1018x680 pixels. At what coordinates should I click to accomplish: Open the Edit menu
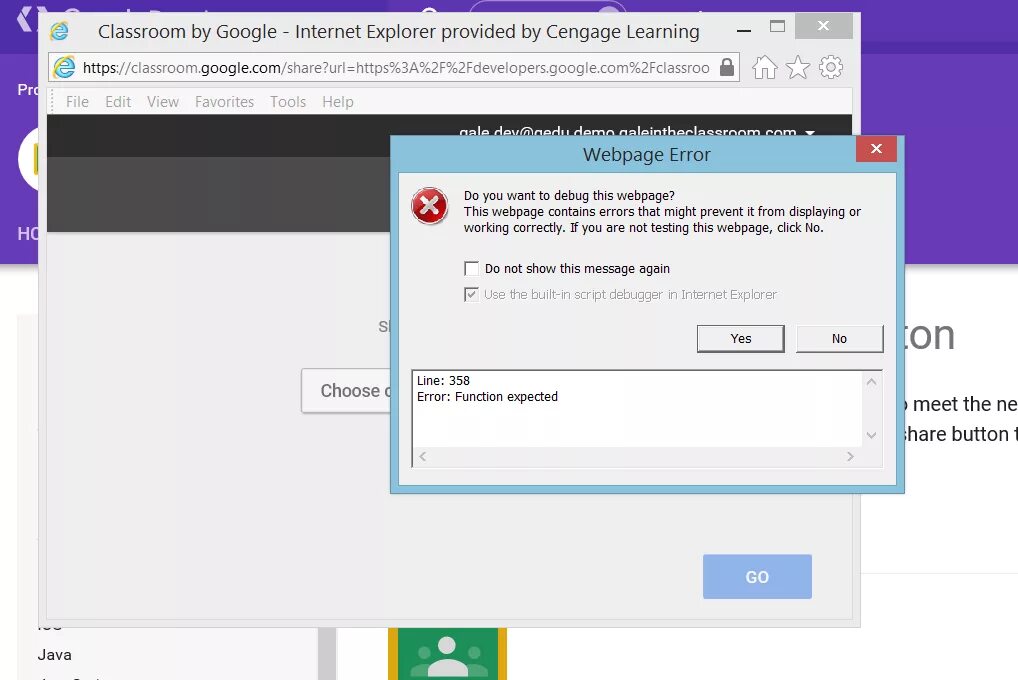coord(118,102)
